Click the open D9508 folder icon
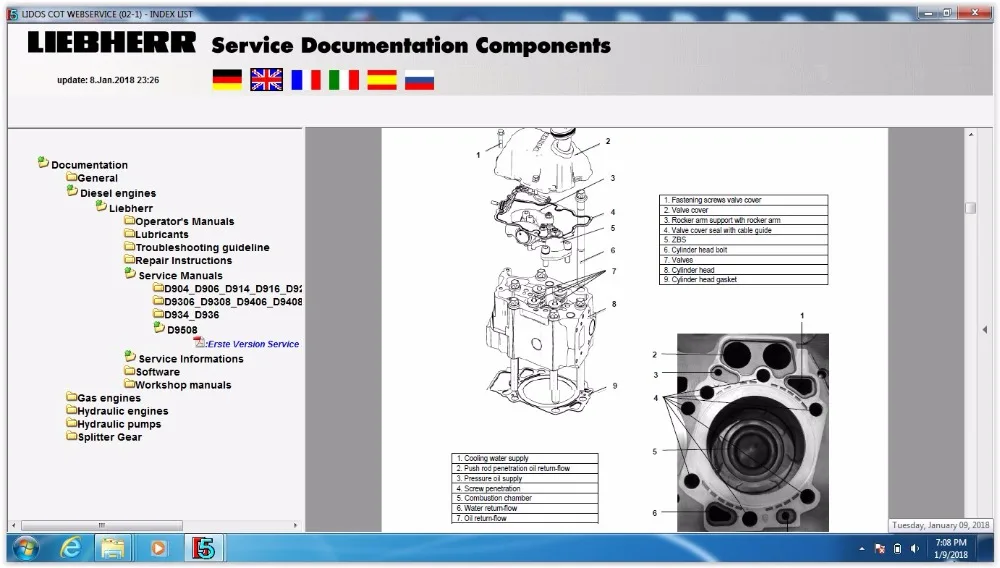Screen dimensions: 1000x568 coord(159,327)
